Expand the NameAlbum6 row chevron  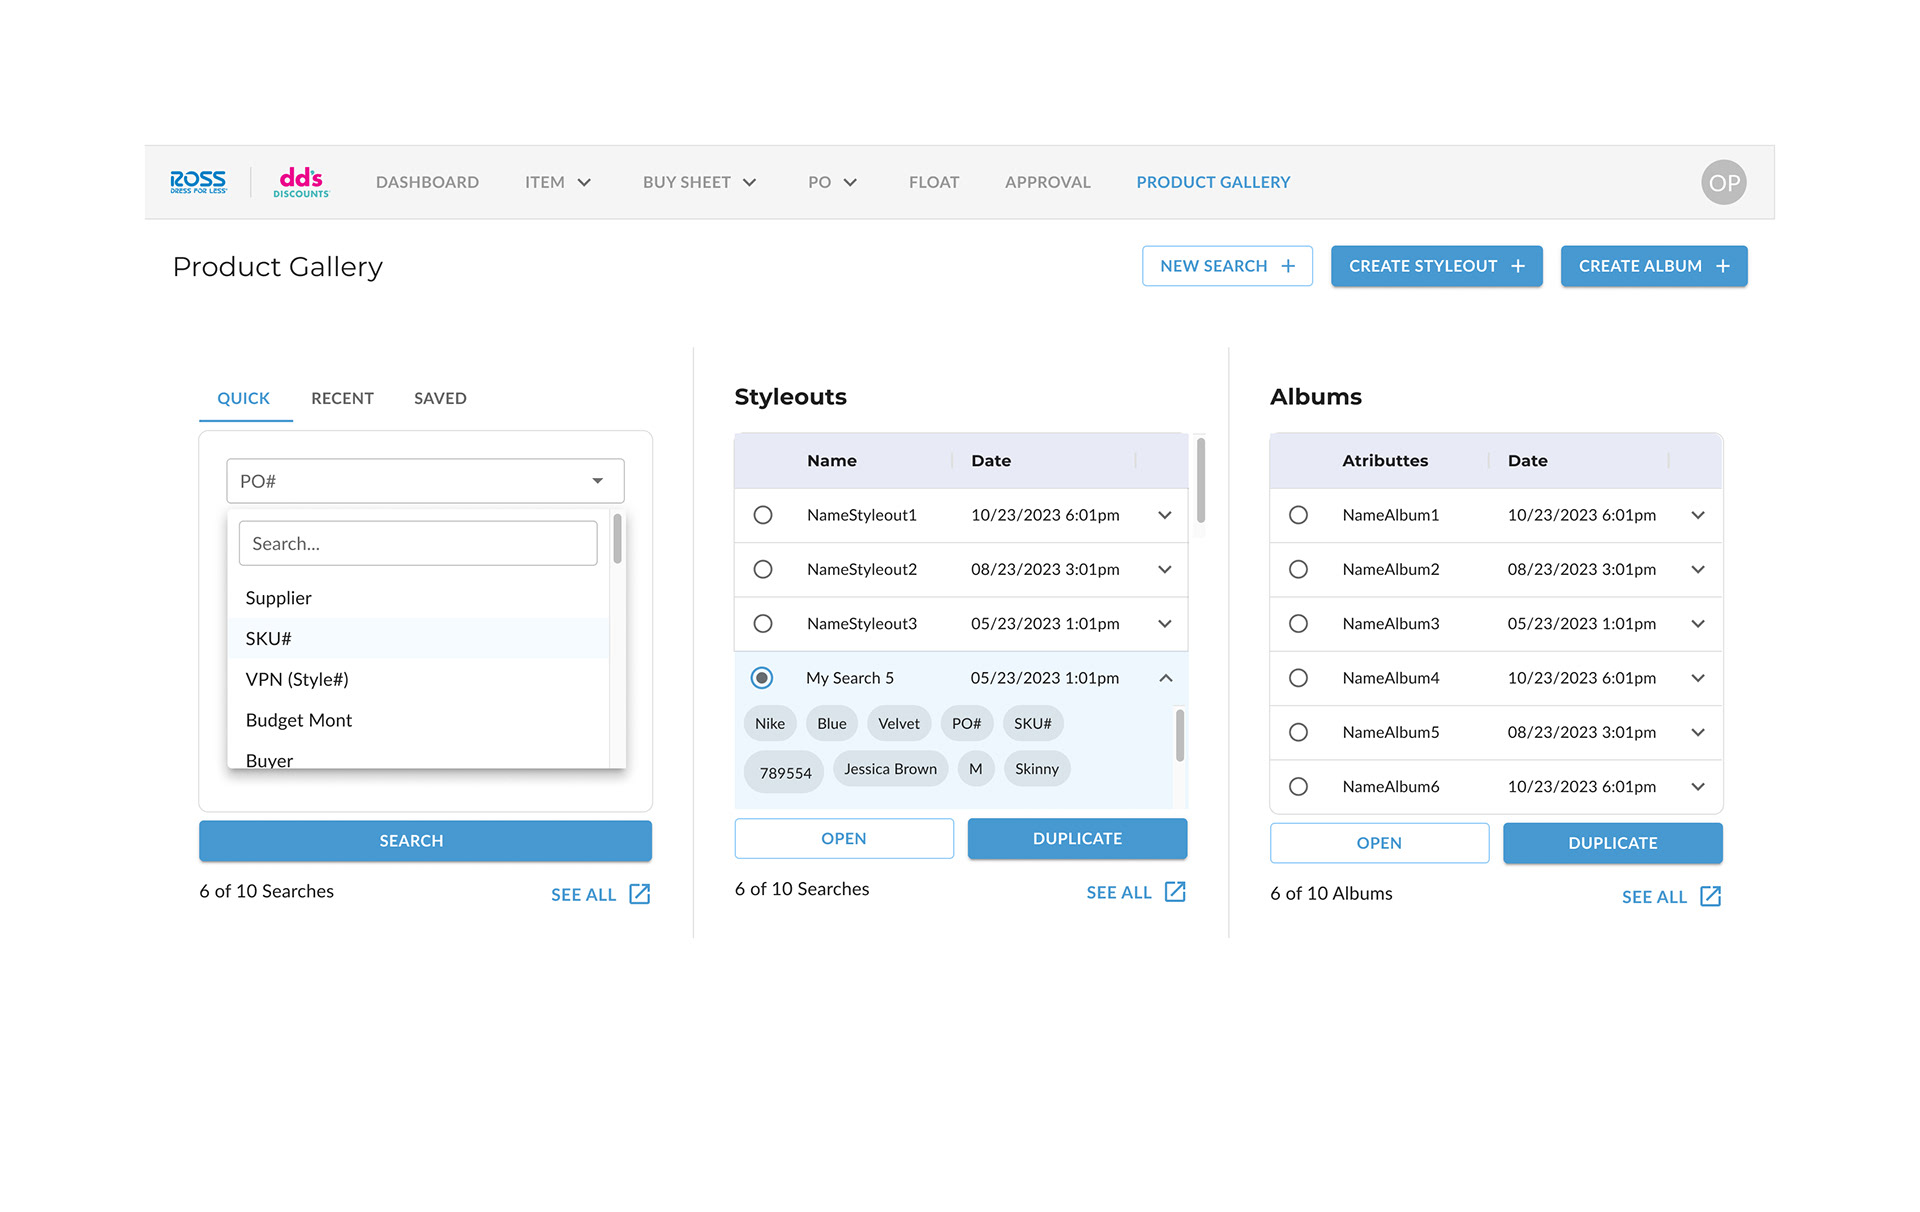pos(1698,787)
